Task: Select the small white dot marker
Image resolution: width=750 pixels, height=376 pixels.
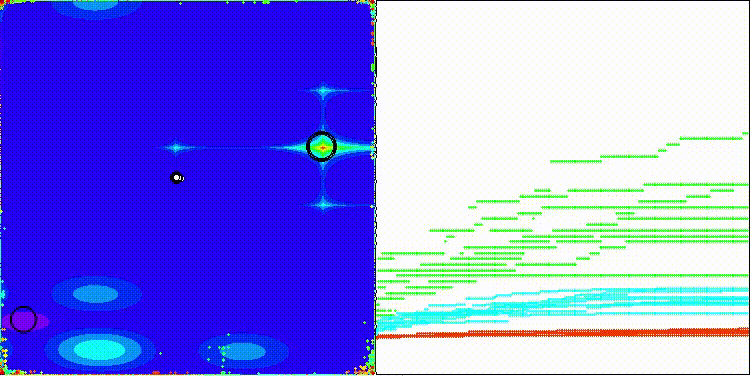Action: click(176, 178)
